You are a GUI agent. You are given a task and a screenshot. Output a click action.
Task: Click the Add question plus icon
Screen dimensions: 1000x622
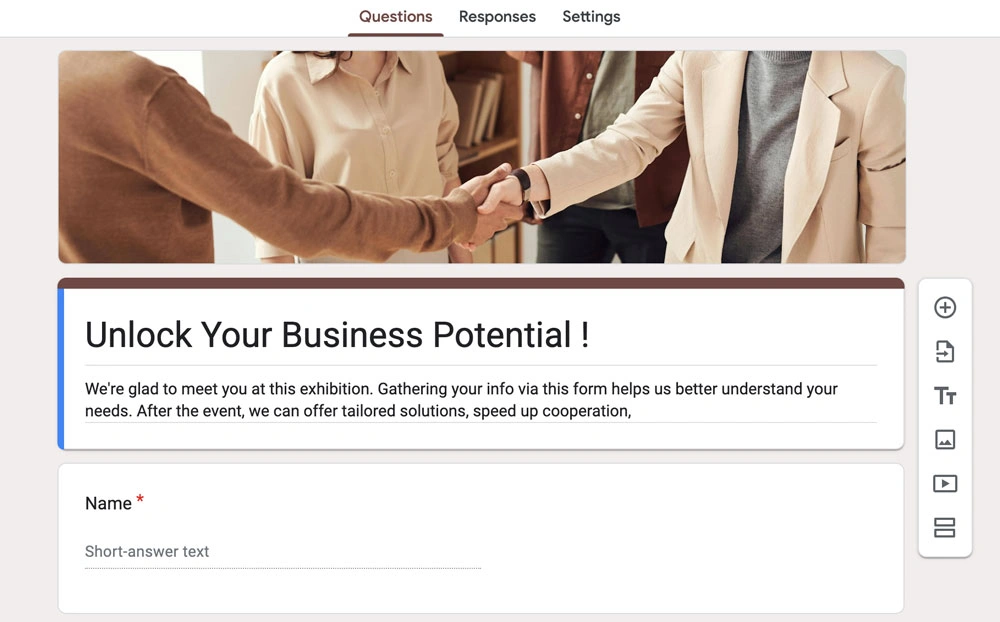945,308
